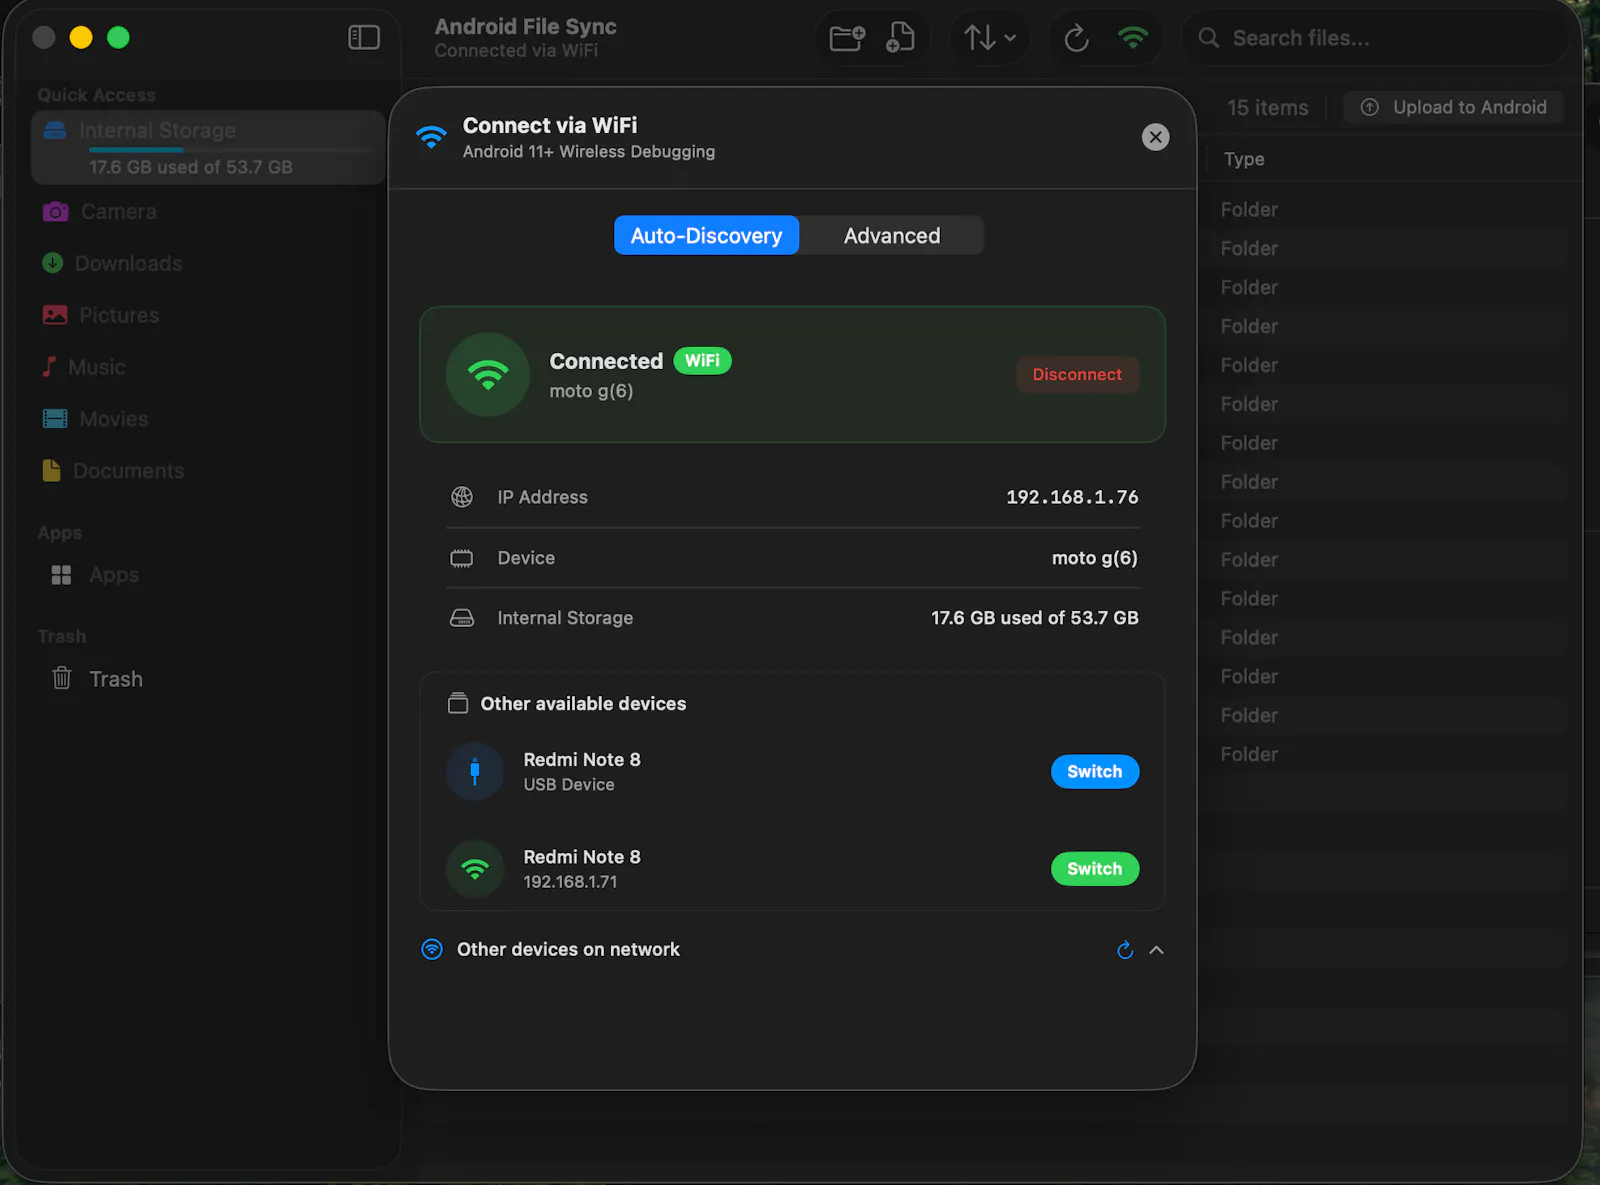Click the toolbar refresh icon

(1076, 38)
